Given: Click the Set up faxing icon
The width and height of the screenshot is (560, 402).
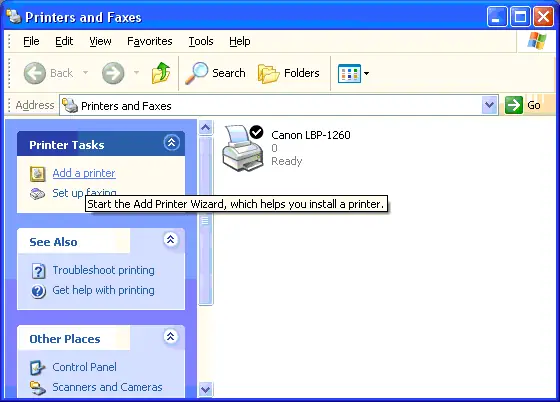Looking at the screenshot, I should (38, 194).
